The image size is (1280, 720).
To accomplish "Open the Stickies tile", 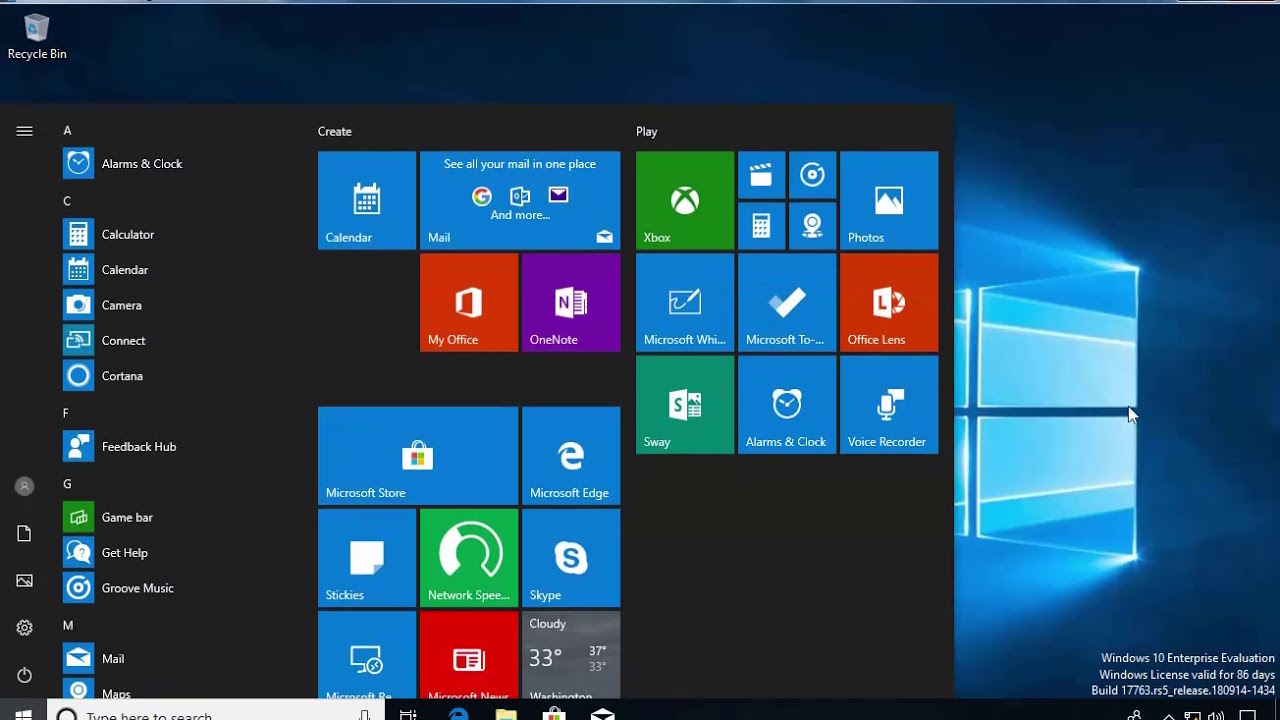I will click(367, 557).
